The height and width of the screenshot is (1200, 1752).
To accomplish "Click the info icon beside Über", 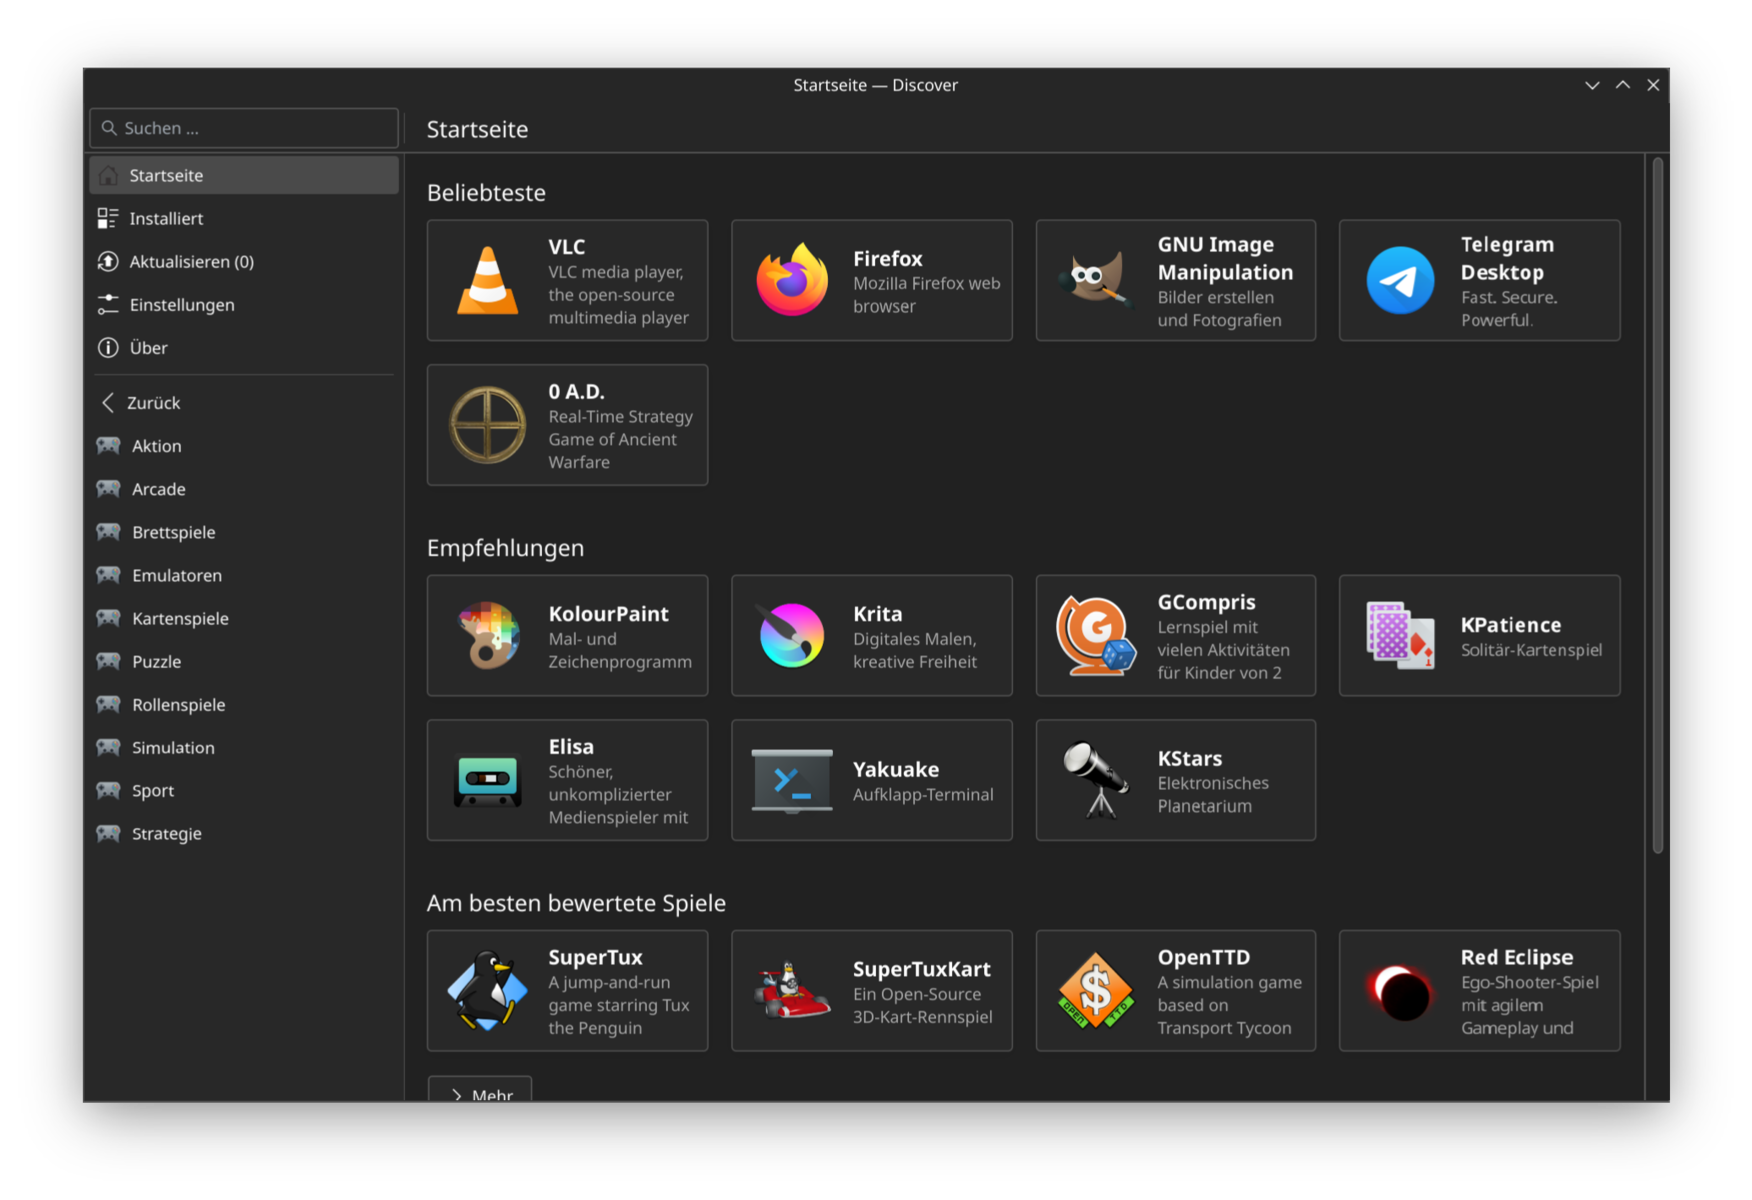I will pyautogui.click(x=108, y=347).
